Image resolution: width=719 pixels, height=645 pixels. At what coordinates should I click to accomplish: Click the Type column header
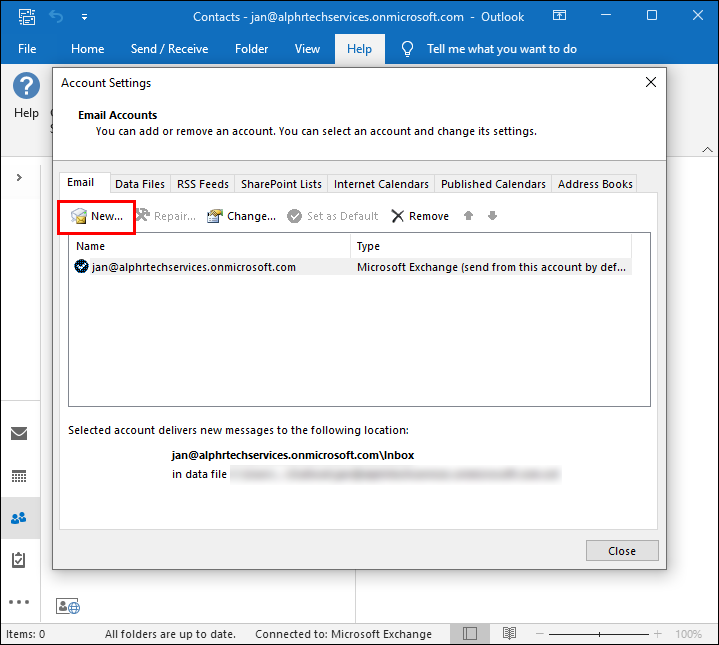[x=491, y=246]
